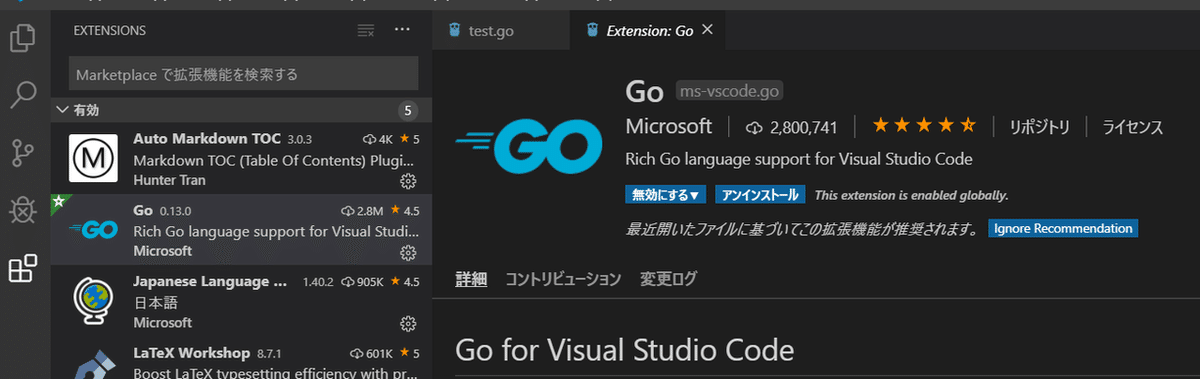Click 'Go for Visual Studio Code' heading
Screen dimensions: 1200x379
point(625,350)
